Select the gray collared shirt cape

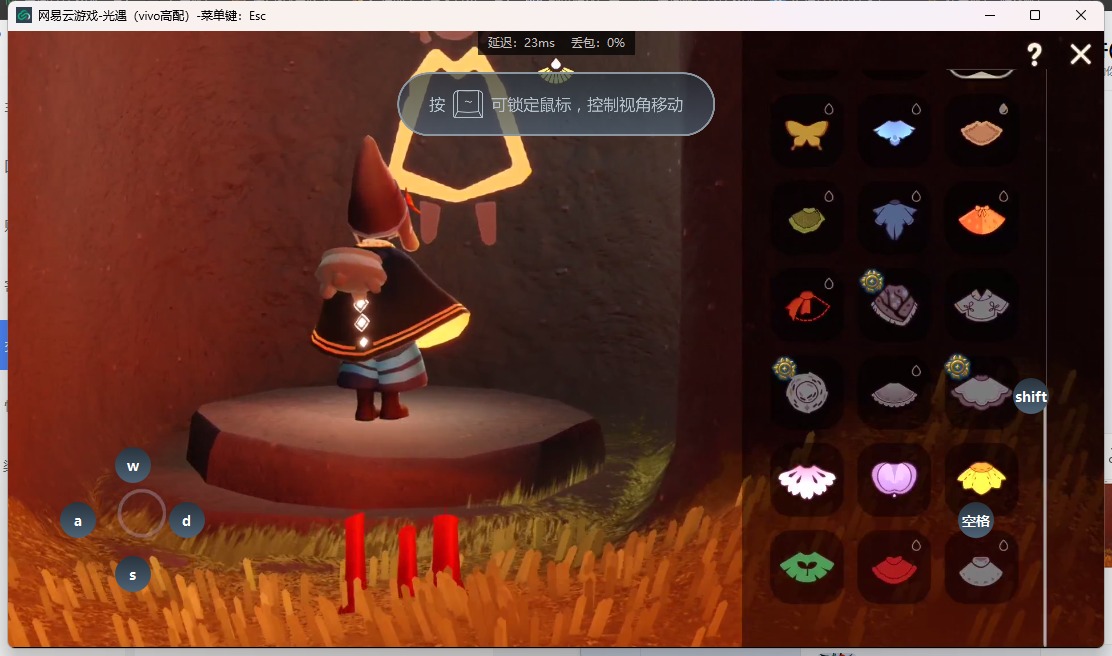tap(982, 306)
